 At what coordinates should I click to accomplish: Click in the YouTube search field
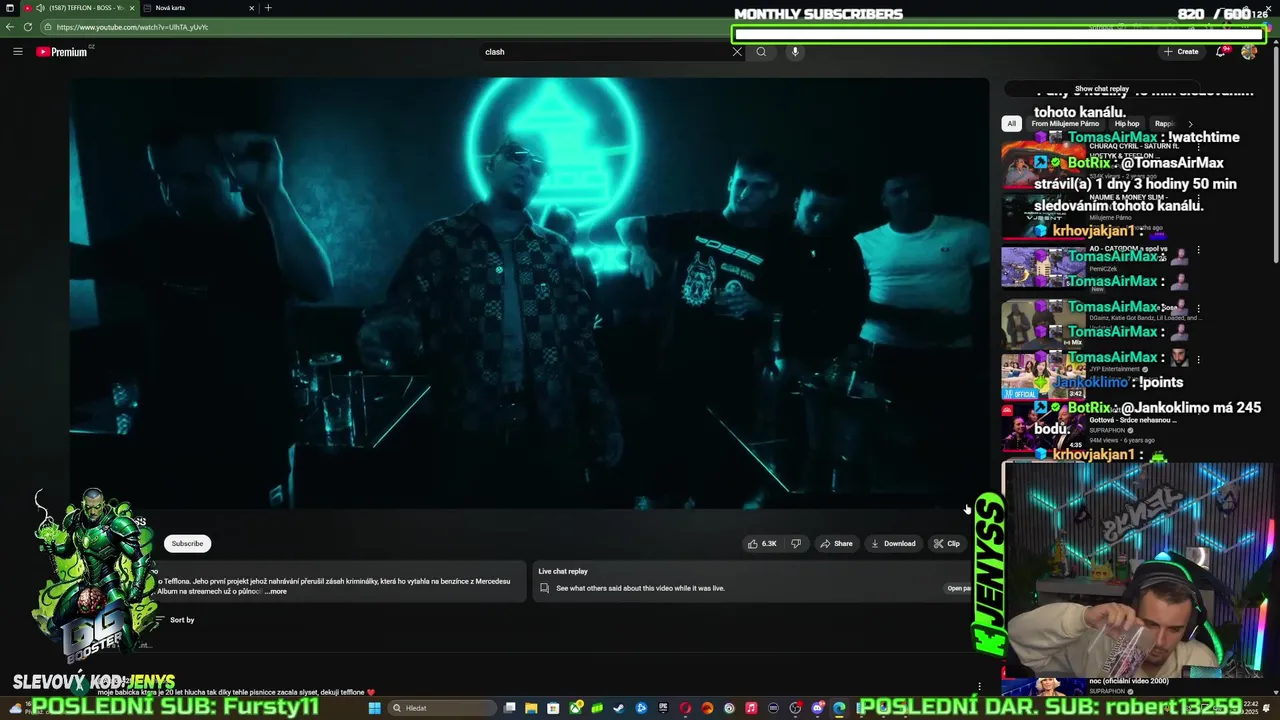point(605,51)
